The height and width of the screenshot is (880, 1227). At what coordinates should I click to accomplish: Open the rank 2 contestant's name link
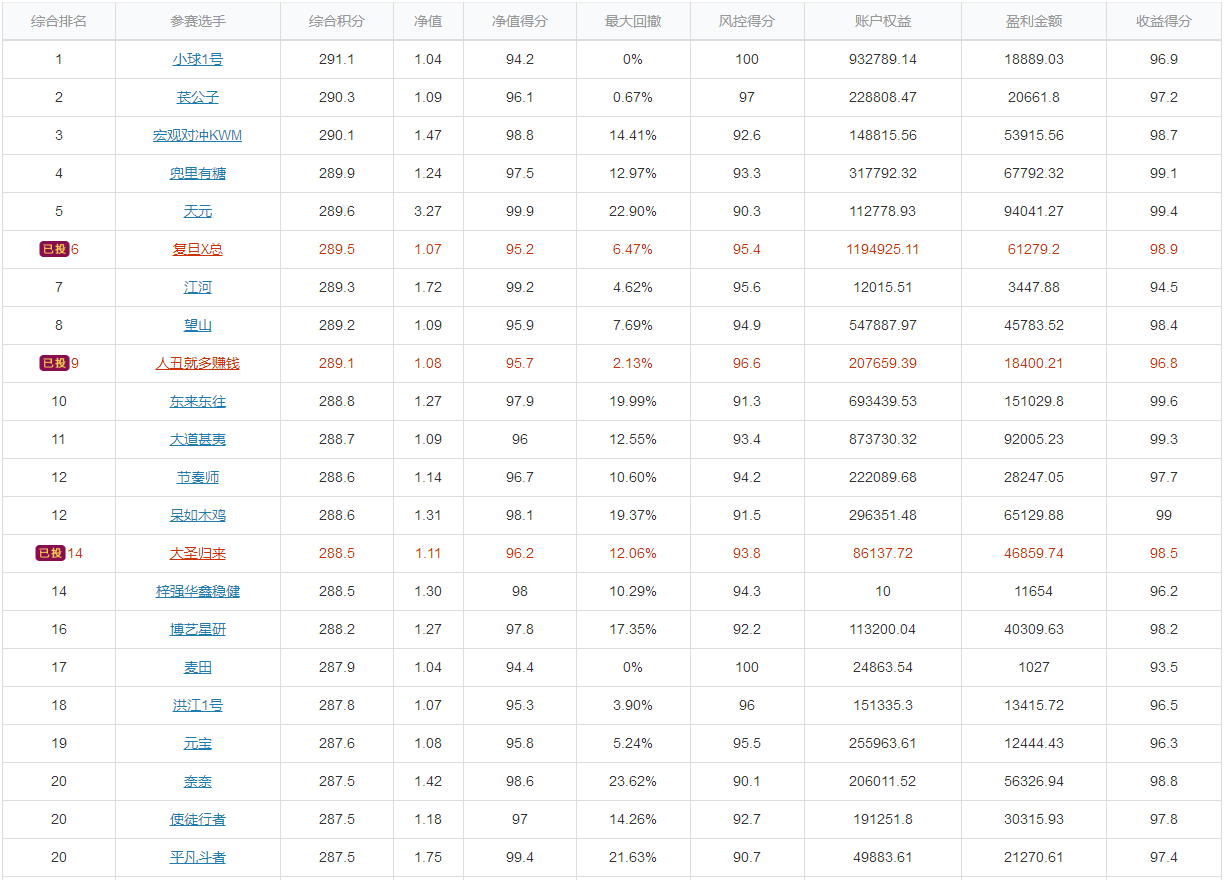tap(197, 97)
